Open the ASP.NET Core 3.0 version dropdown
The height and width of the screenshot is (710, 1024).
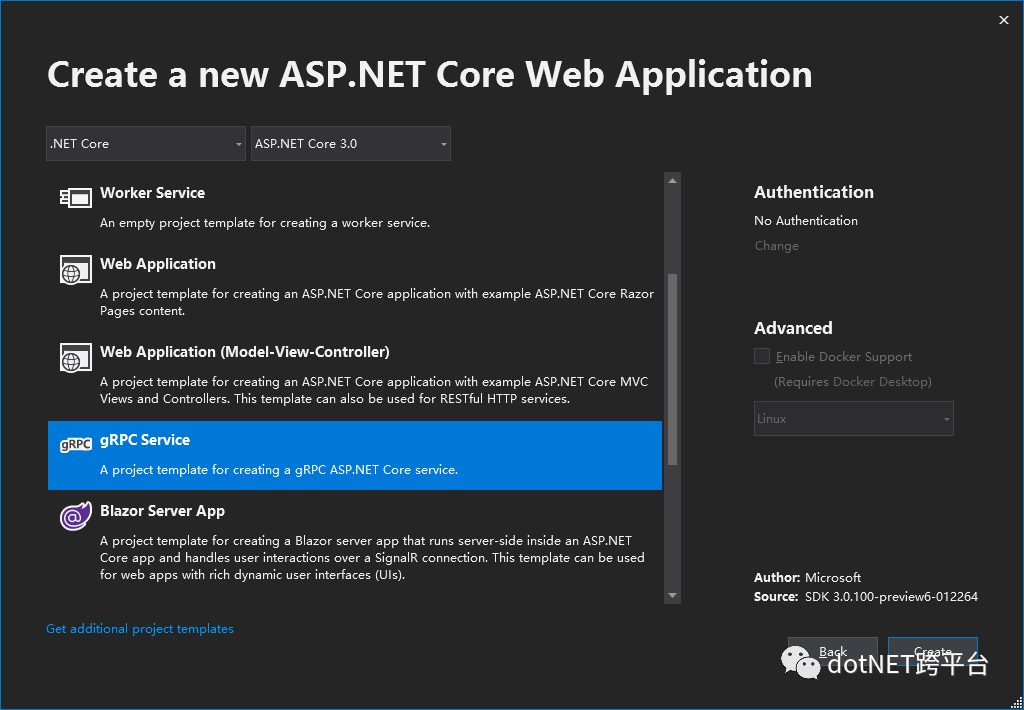click(x=350, y=143)
